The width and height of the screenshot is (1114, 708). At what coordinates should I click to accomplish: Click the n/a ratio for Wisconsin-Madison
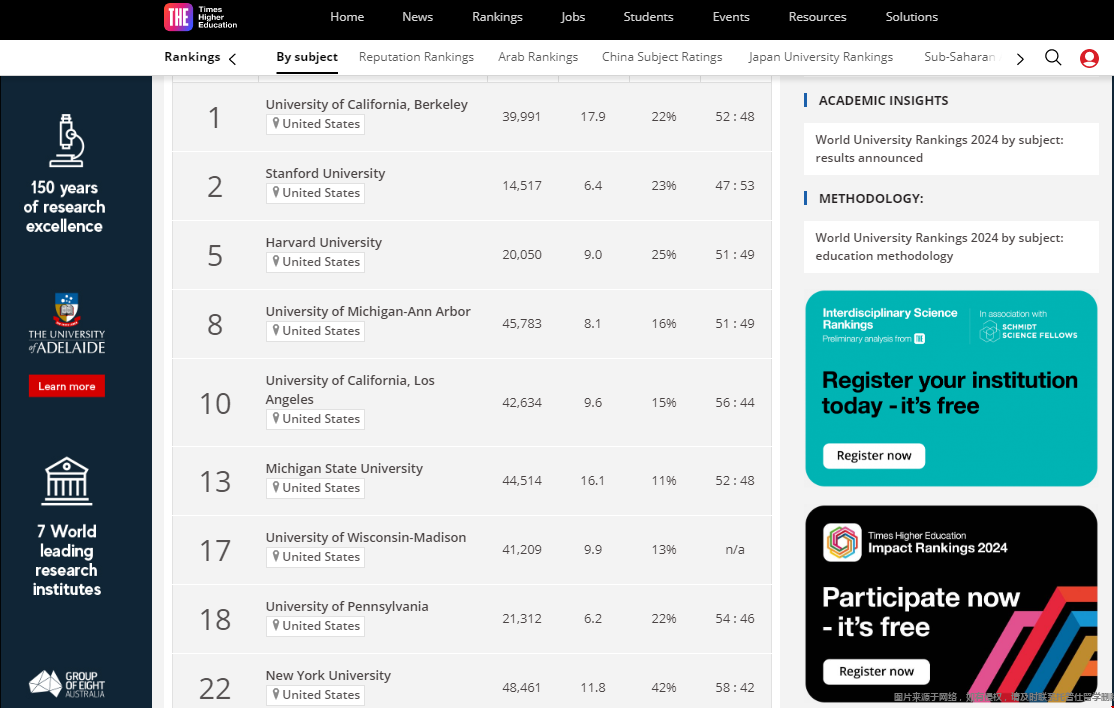click(735, 550)
